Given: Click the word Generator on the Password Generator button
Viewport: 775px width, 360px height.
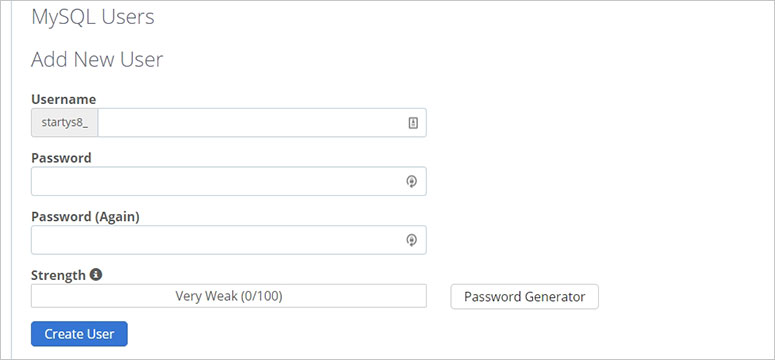Looking at the screenshot, I should click(x=555, y=297).
